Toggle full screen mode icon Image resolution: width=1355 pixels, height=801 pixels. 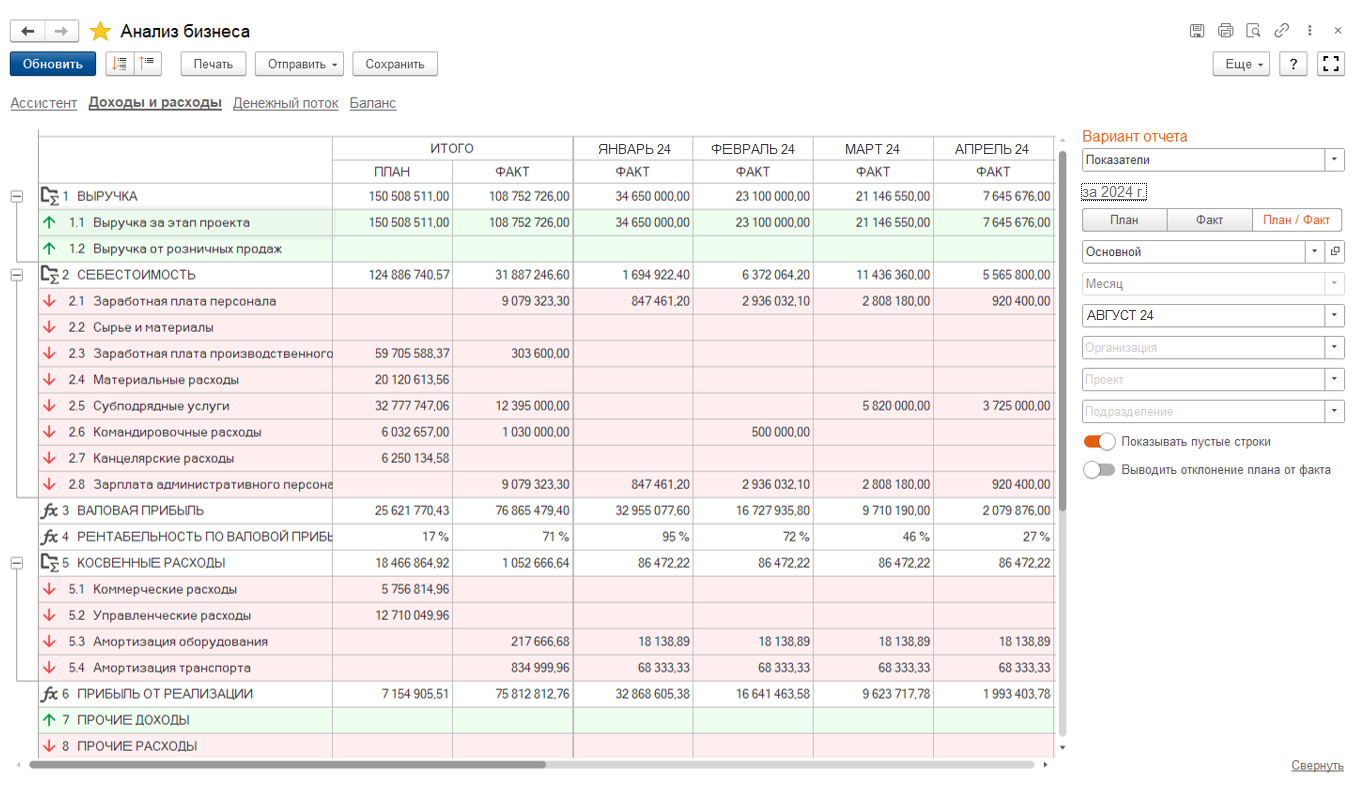1330,64
